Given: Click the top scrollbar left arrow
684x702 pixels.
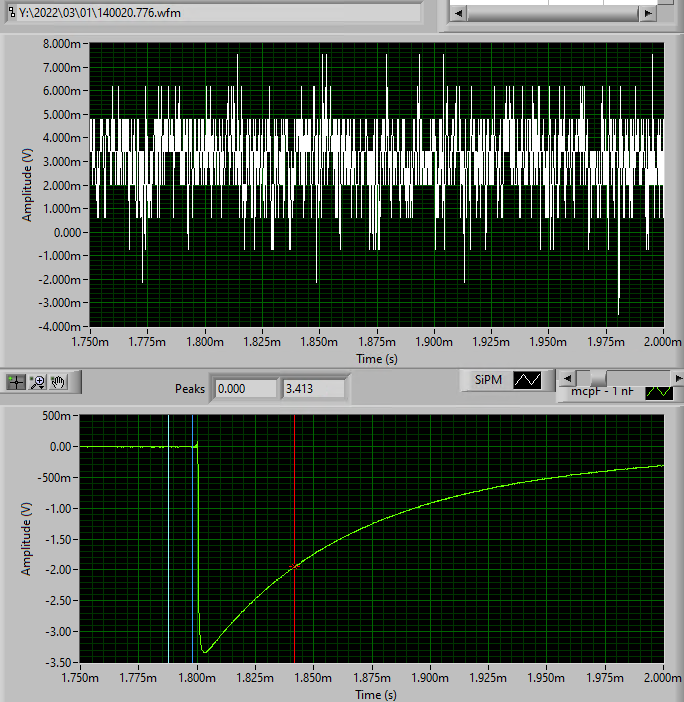Looking at the screenshot, I should [x=458, y=13].
